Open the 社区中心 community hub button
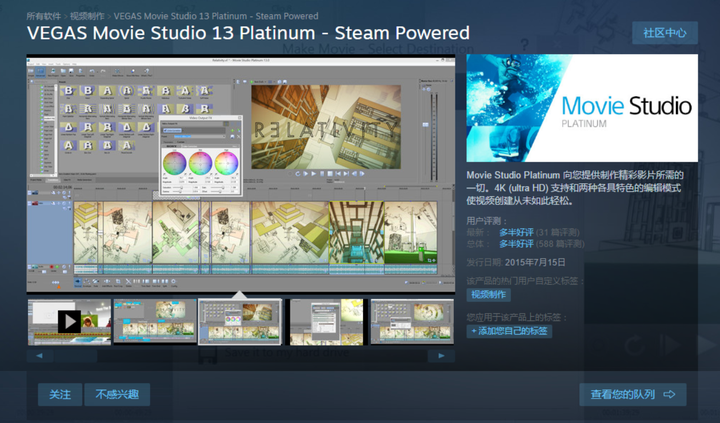720x423 pixels. tap(665, 33)
